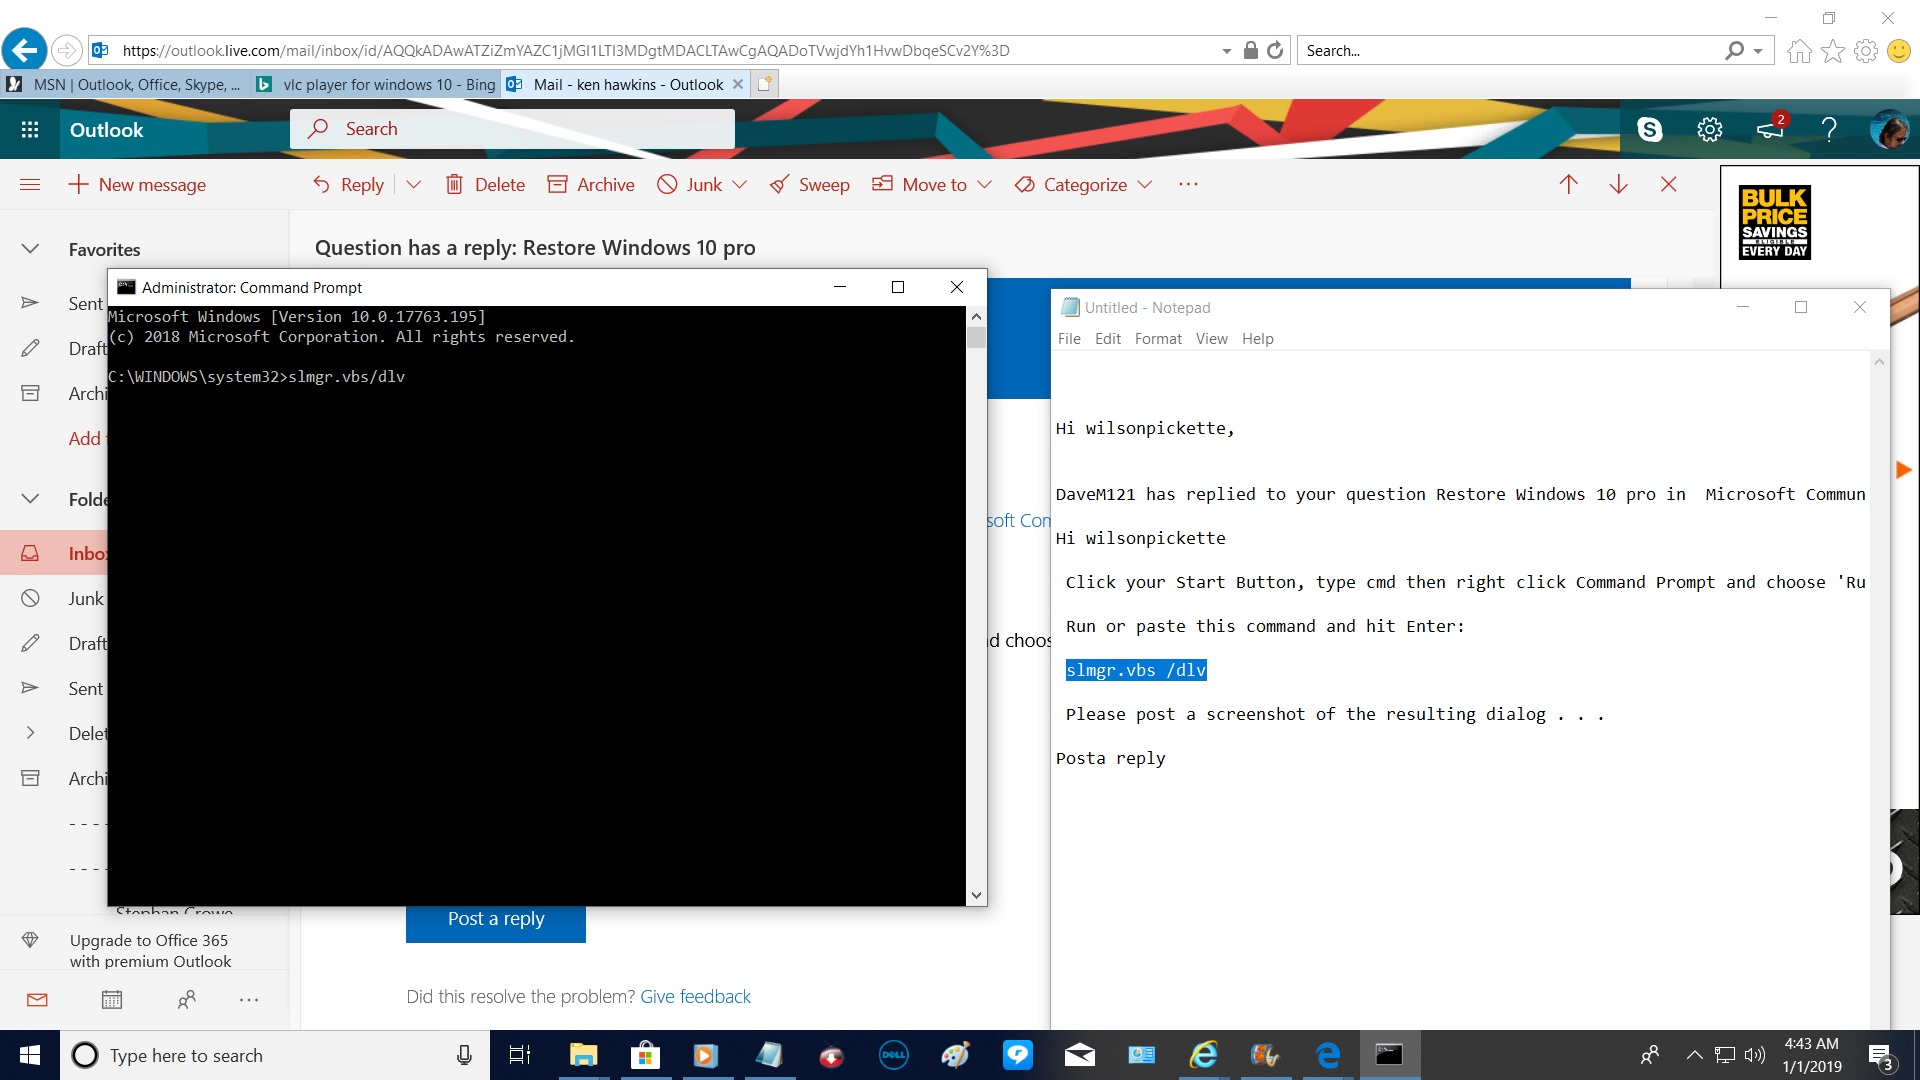The height and width of the screenshot is (1080, 1920).
Task: Sweep messages from this sender
Action: pyautogui.click(x=810, y=184)
